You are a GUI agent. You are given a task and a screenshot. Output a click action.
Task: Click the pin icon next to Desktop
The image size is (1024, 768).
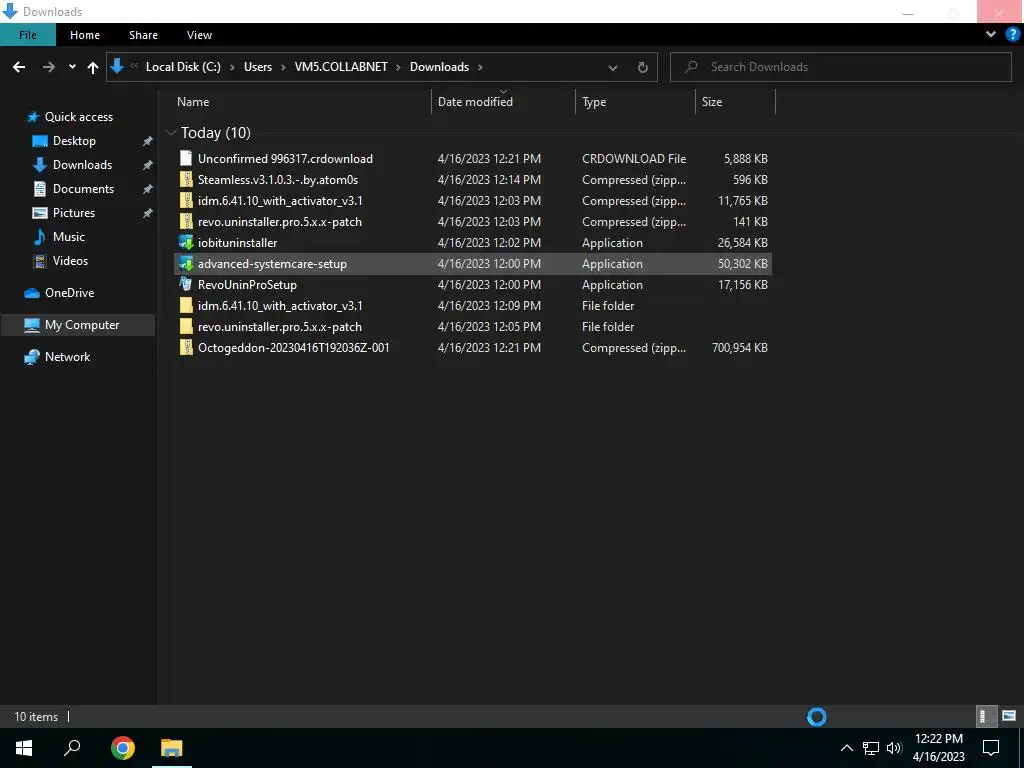(148, 141)
